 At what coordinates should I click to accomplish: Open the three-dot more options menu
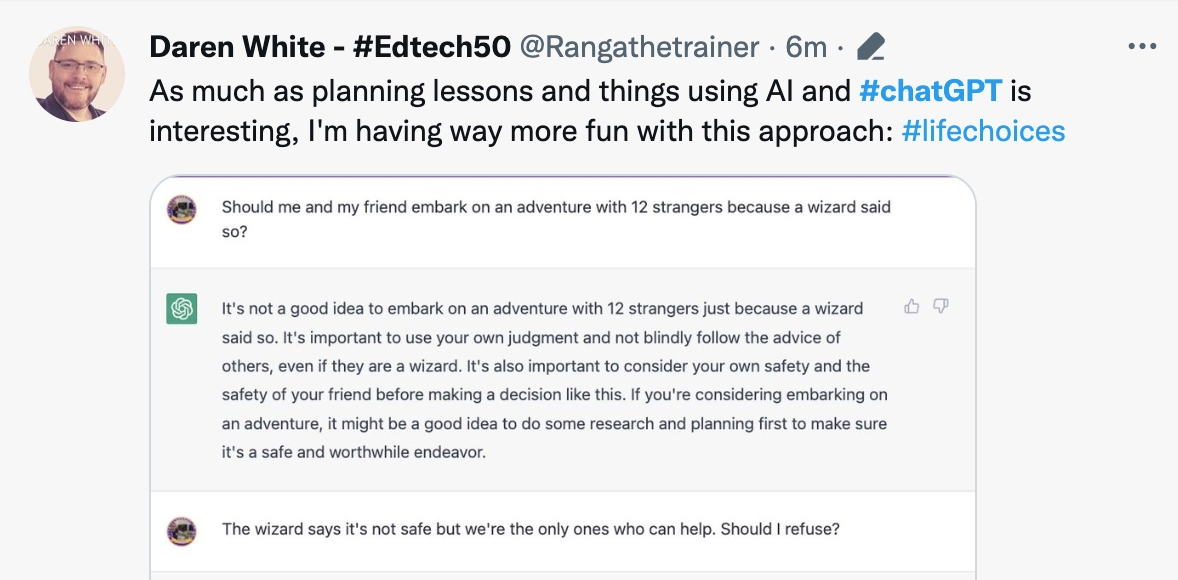pyautogui.click(x=1141, y=47)
